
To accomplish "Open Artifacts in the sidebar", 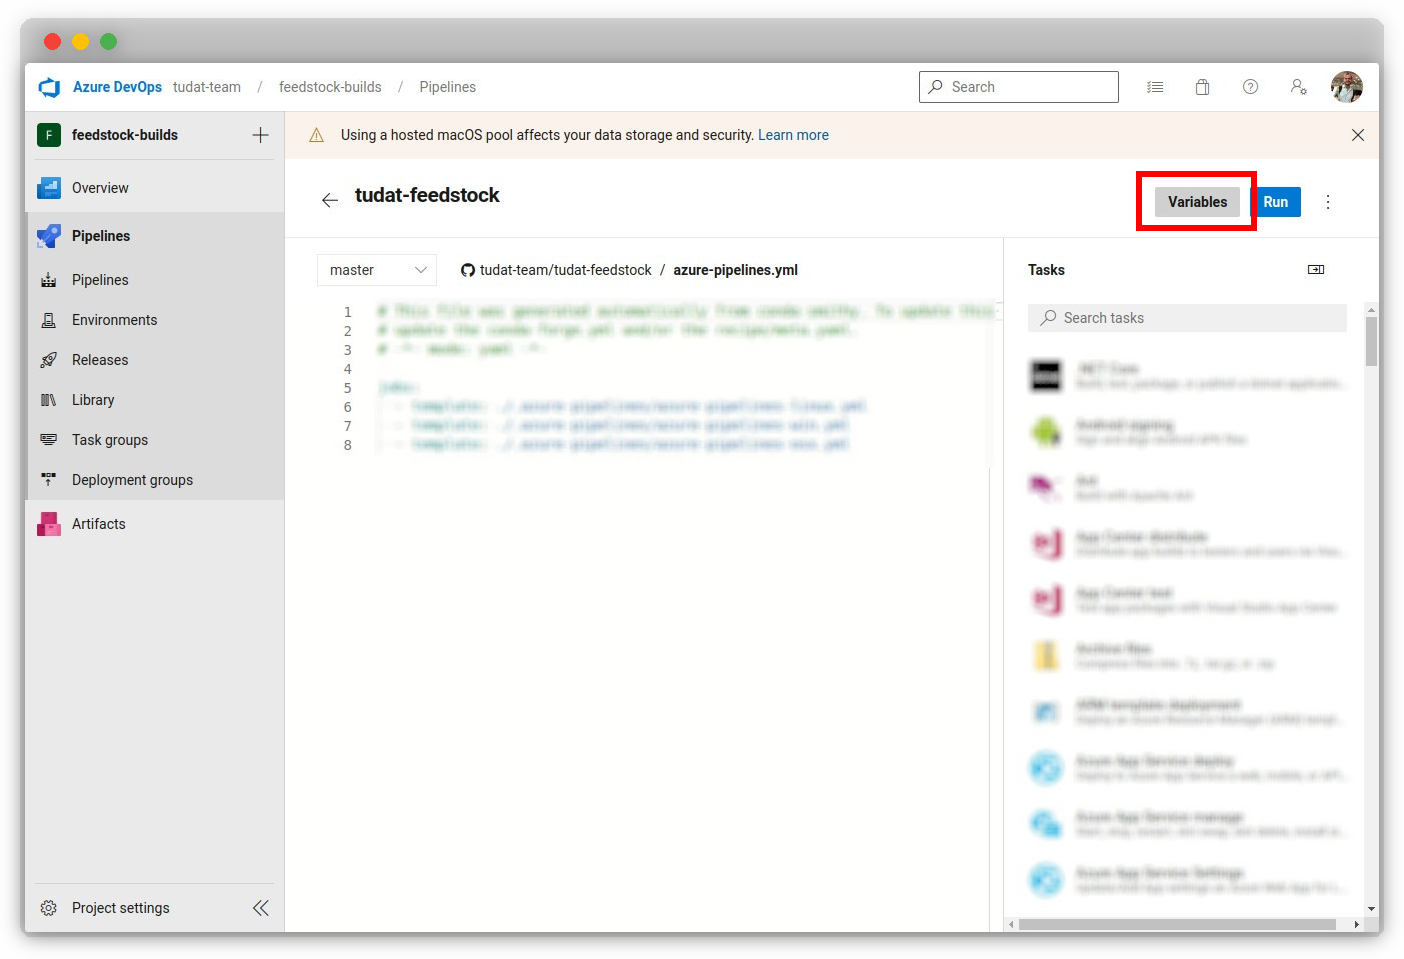I will 154,524.
